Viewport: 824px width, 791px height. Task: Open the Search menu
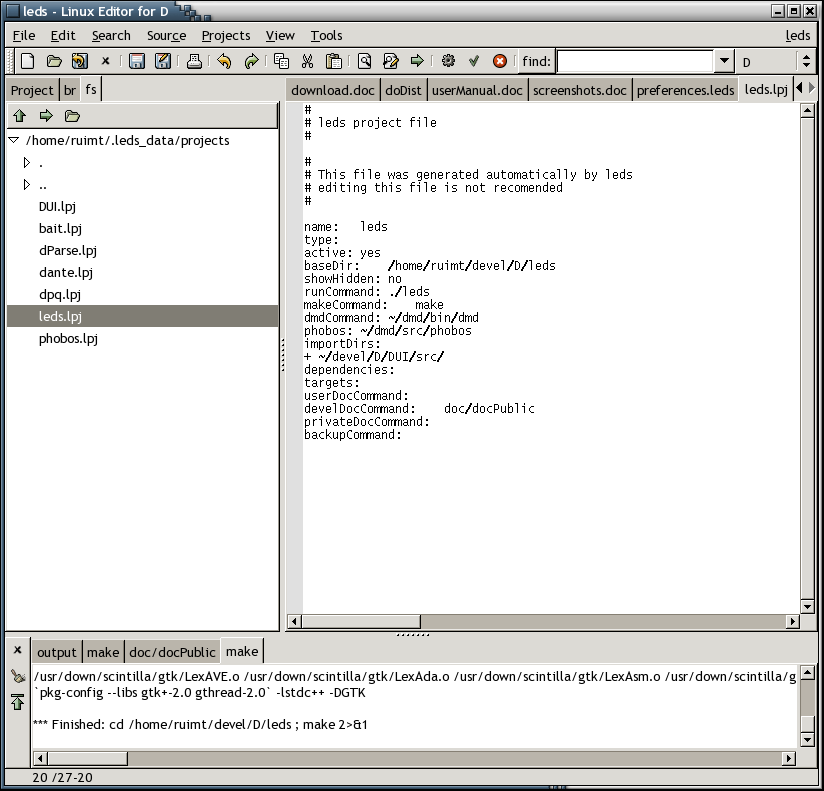pos(111,35)
